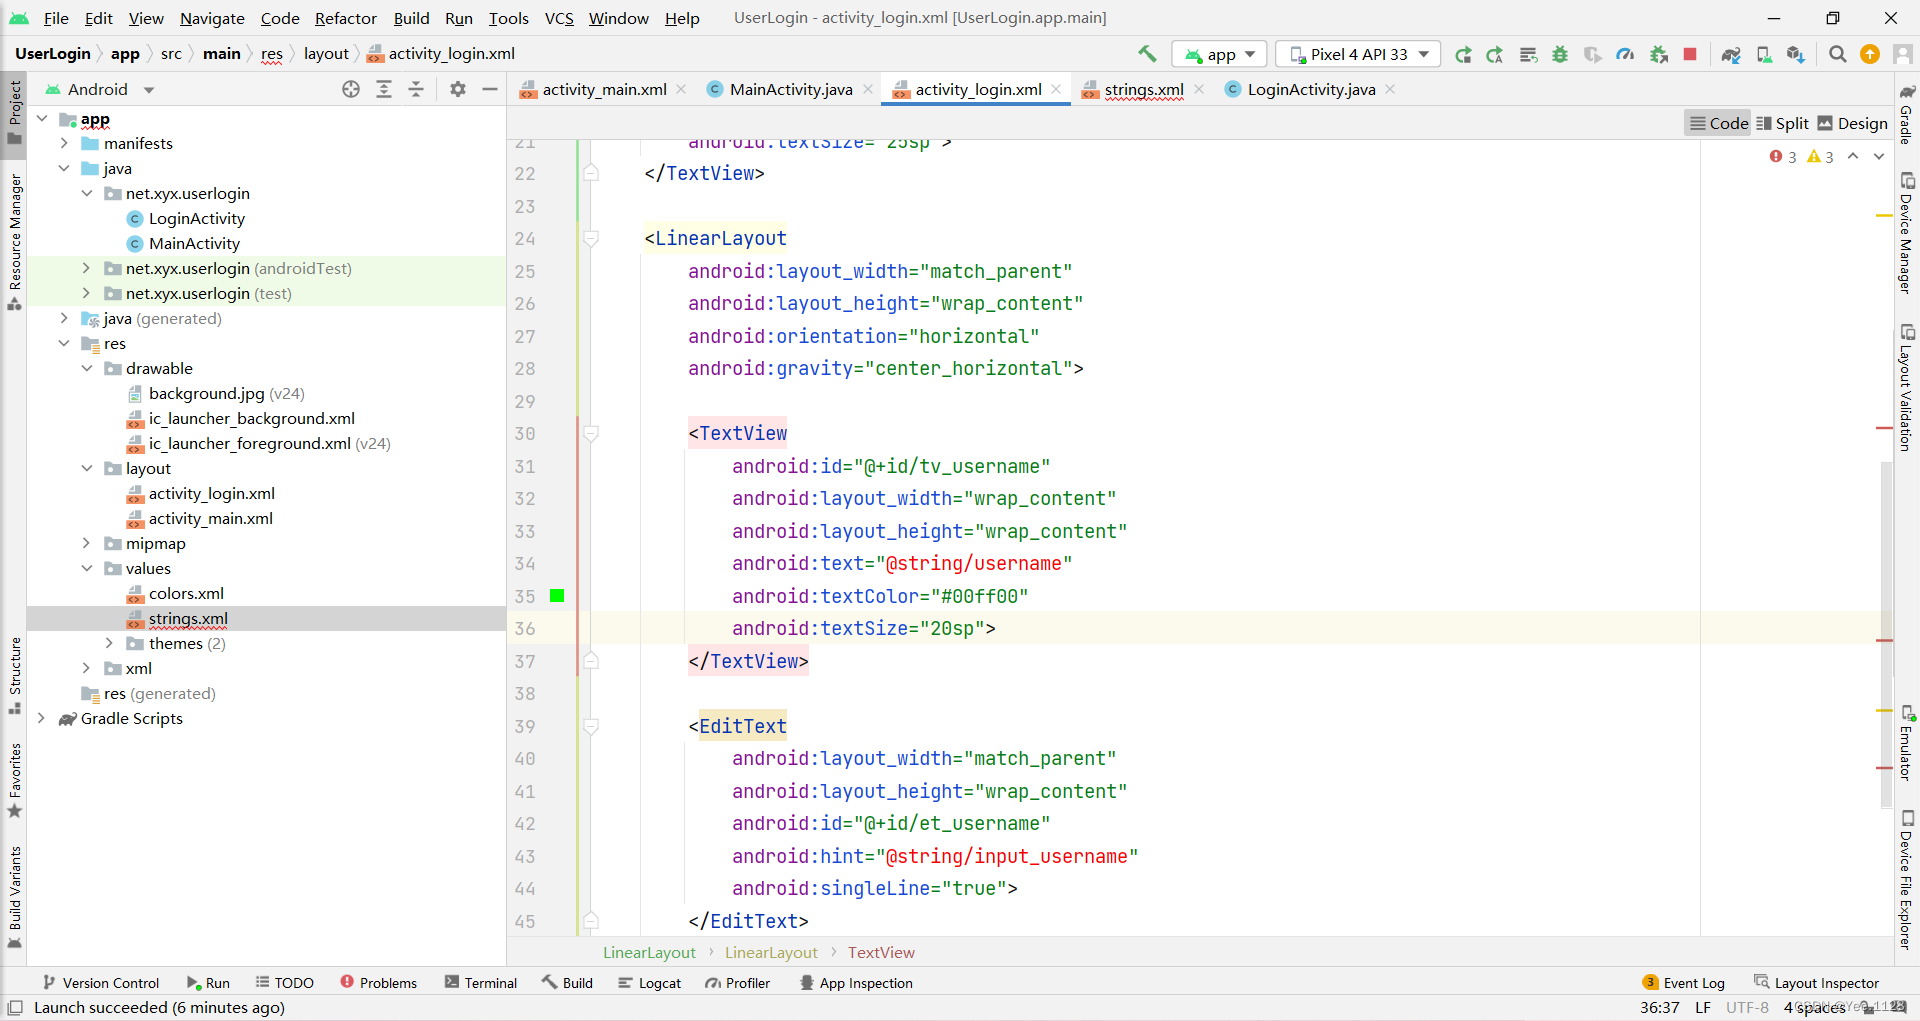Open the Layout Inspector tool window
The image size is (1920, 1021).
(1817, 983)
